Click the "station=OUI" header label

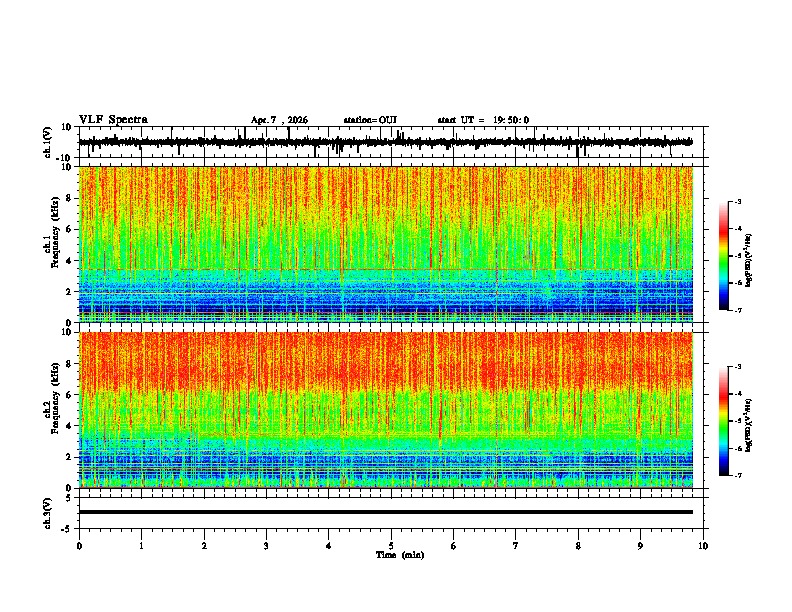370,120
